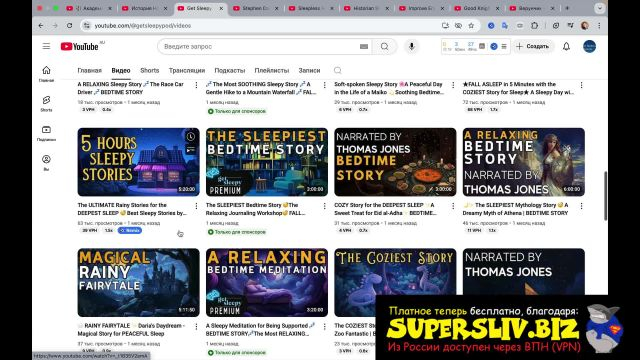Add 5 Hours Sleepy Stories thumbnail to queue
Image resolution: width=640 pixels, height=360 pixels.
click(x=191, y=150)
